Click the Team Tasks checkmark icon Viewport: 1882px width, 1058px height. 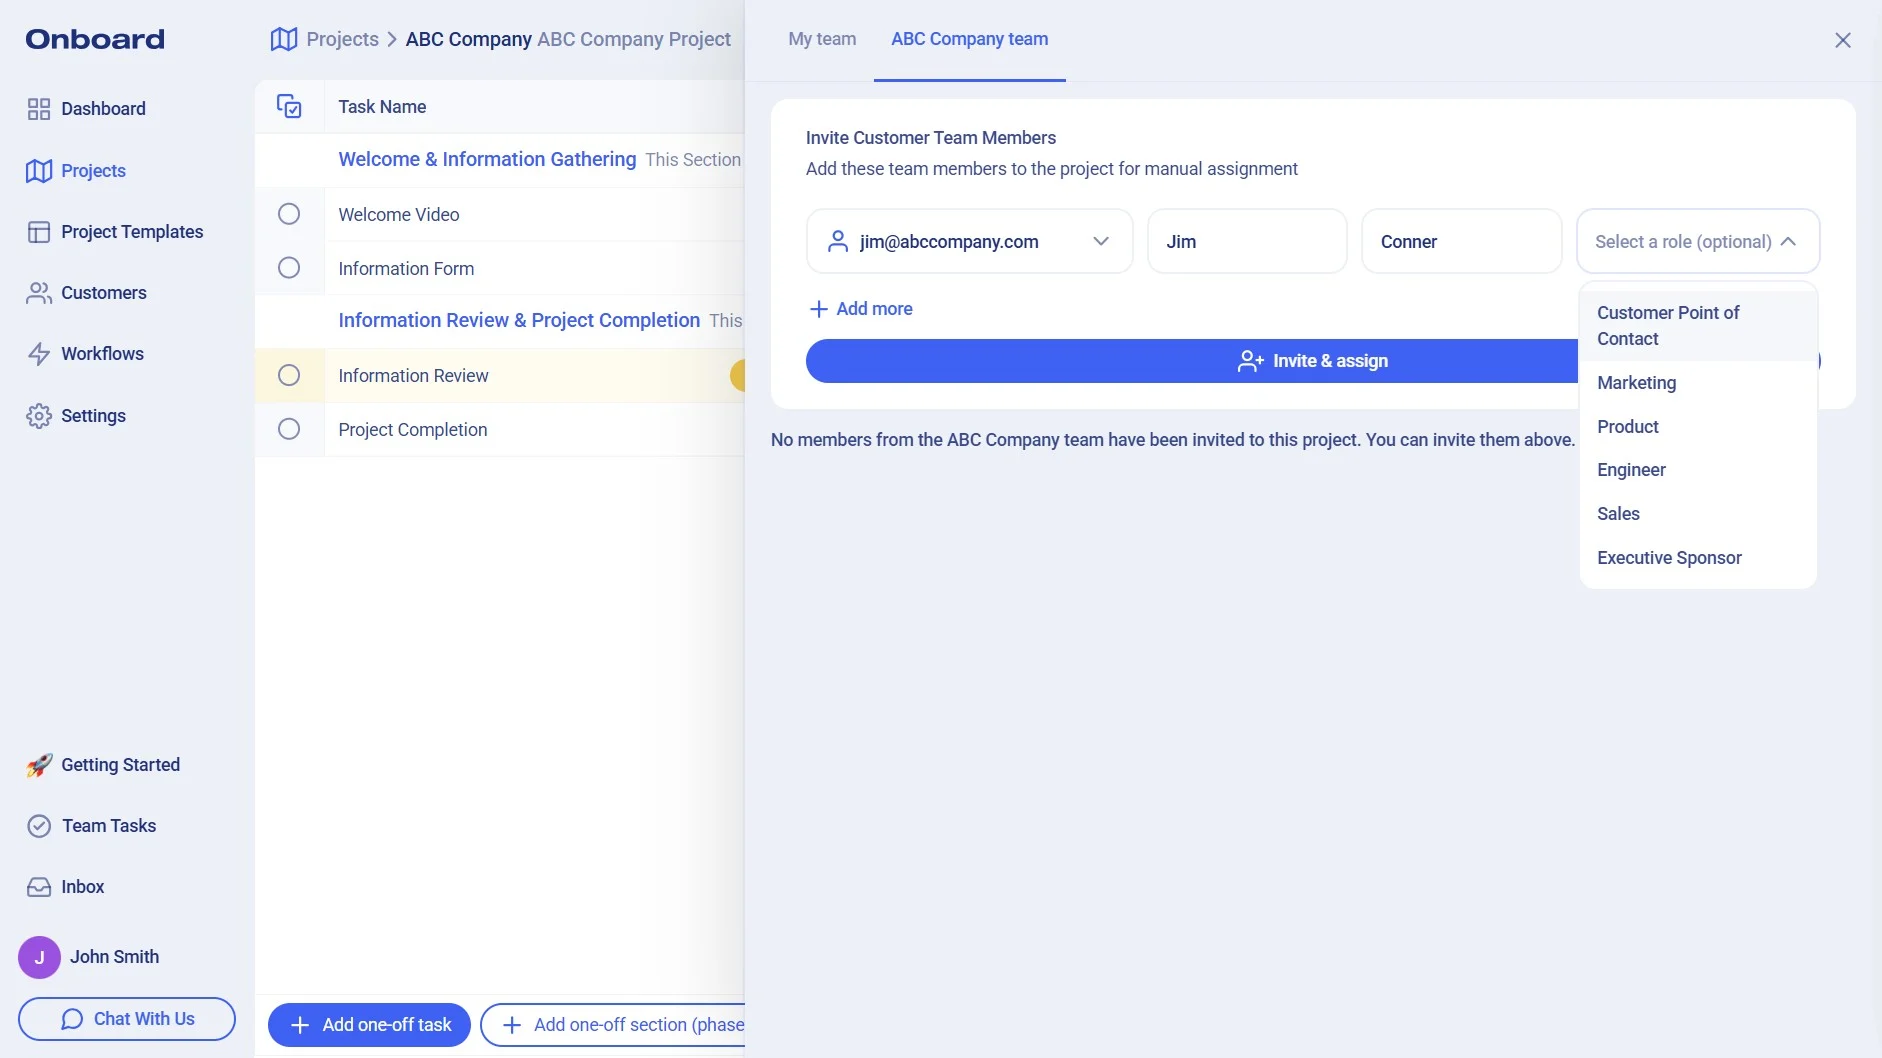[39, 826]
